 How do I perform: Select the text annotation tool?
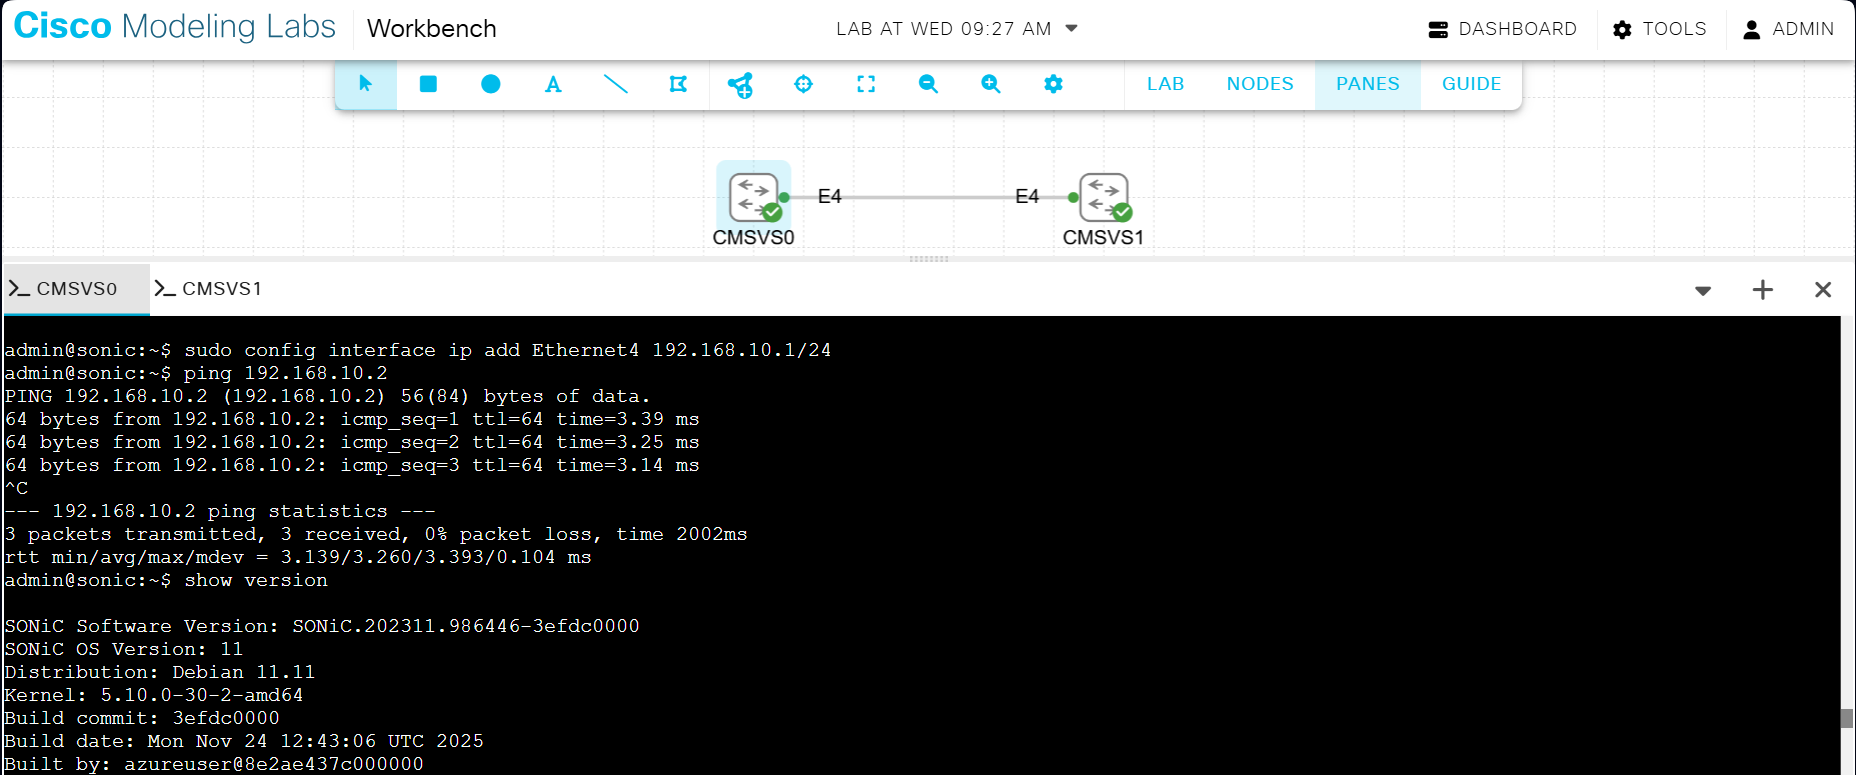tap(553, 84)
